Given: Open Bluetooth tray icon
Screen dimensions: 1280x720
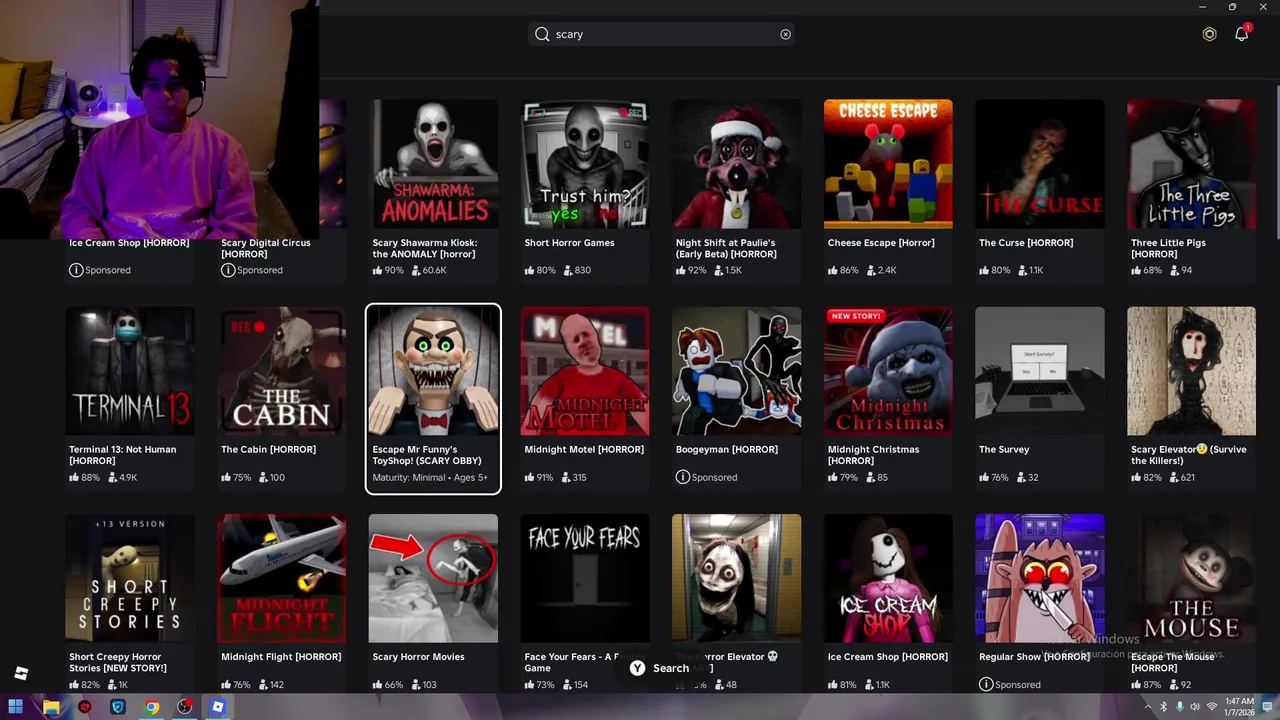Looking at the screenshot, I should pos(1163,707).
